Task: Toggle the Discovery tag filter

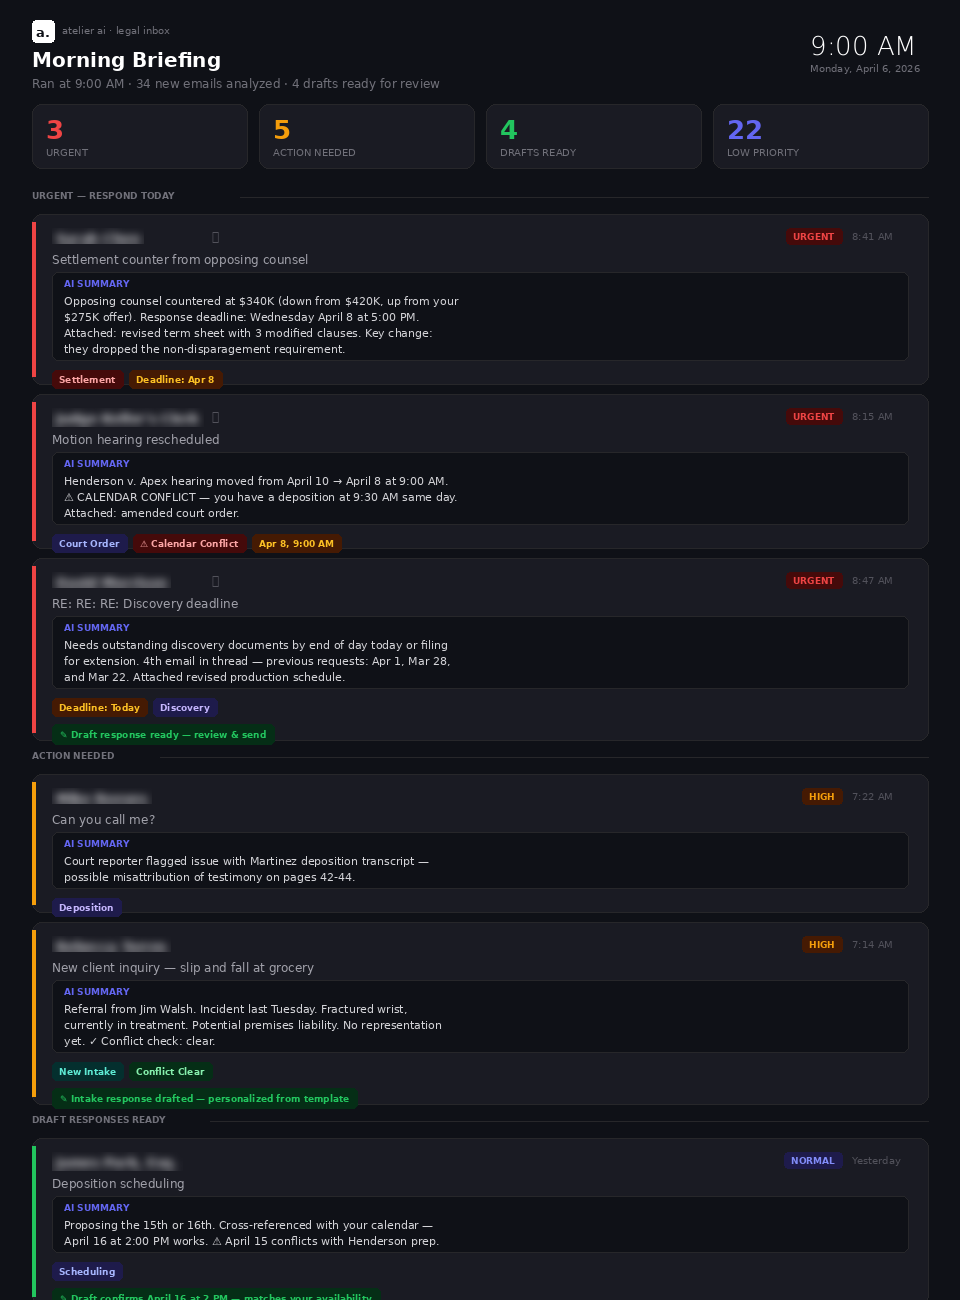Action: tap(185, 707)
